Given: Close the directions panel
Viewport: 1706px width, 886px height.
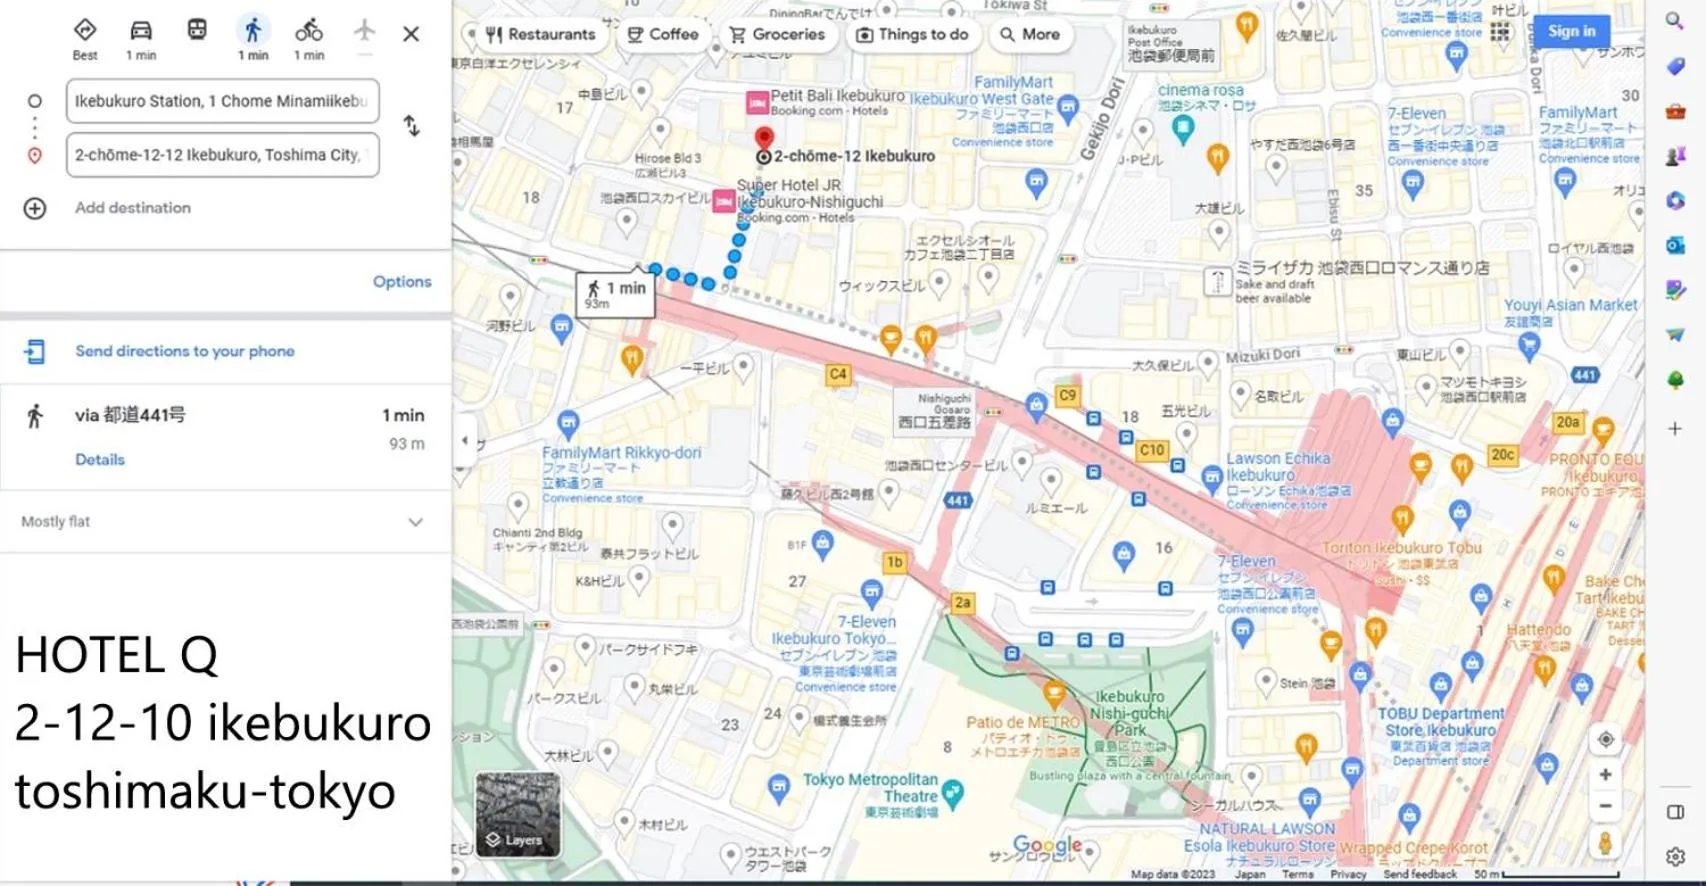Looking at the screenshot, I should tap(411, 34).
